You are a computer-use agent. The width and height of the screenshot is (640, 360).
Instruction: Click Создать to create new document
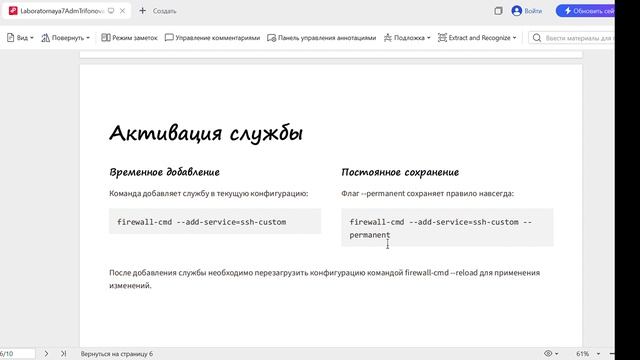click(164, 11)
